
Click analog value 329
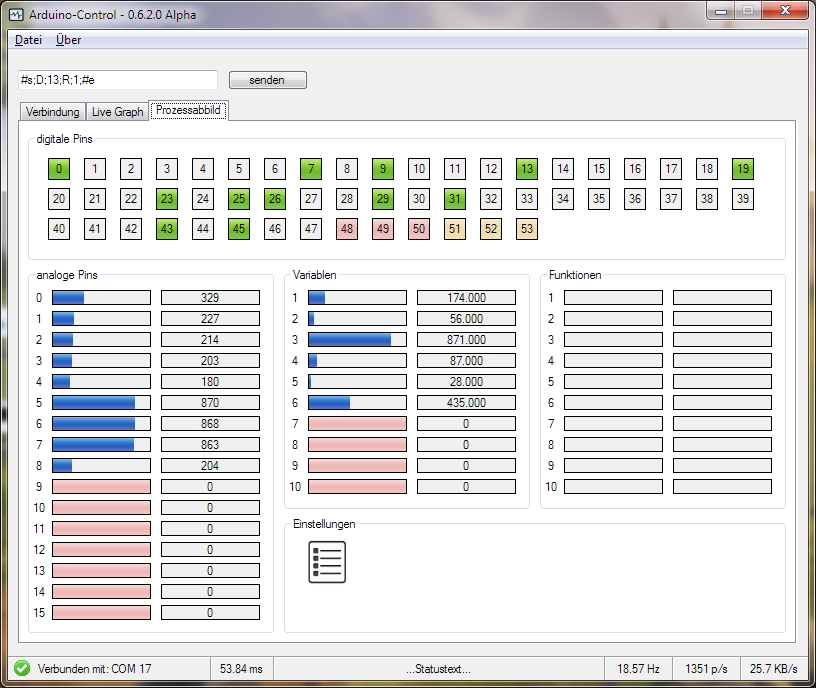(x=210, y=298)
